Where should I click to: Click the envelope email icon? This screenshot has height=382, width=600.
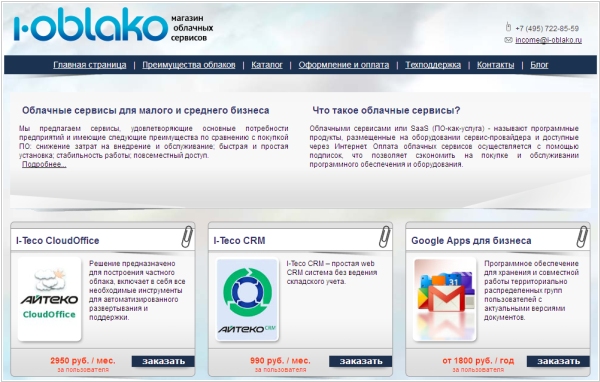[508, 40]
